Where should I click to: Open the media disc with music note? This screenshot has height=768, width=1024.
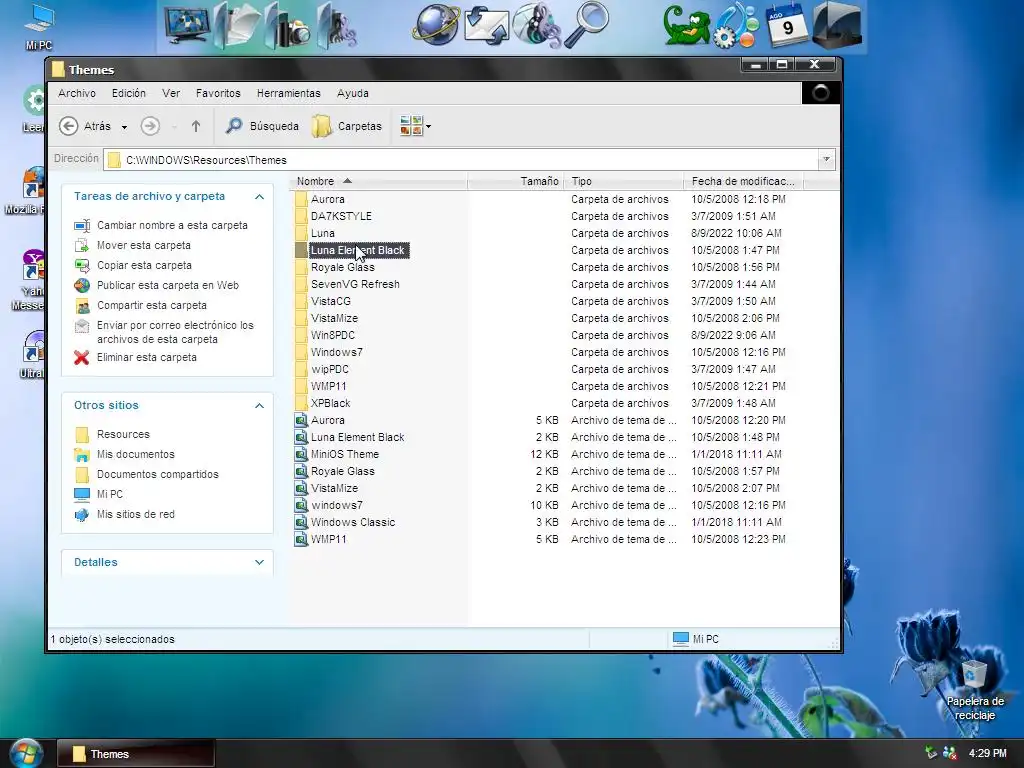(536, 26)
